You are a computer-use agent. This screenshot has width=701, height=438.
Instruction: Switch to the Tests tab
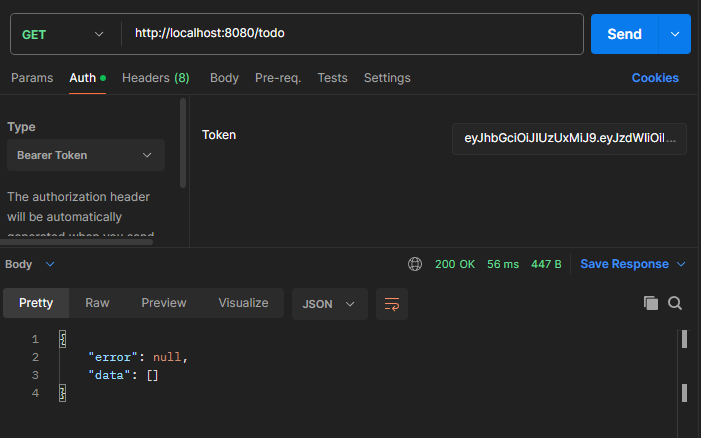[332, 78]
